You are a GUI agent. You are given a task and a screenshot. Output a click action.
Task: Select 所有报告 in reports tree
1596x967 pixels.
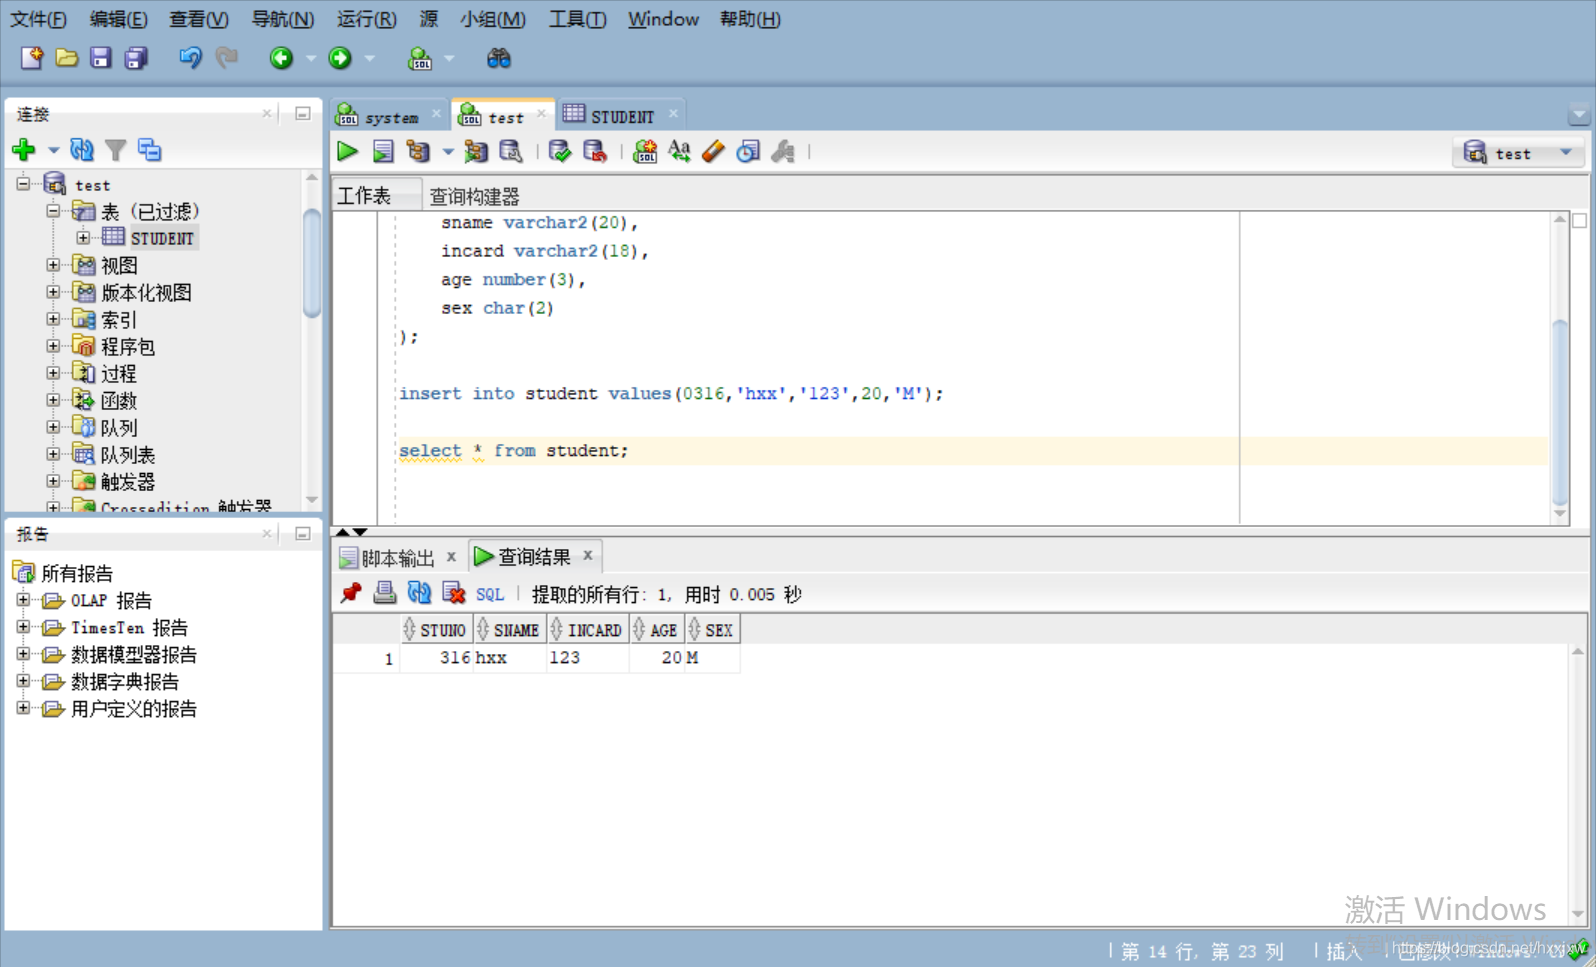(76, 573)
